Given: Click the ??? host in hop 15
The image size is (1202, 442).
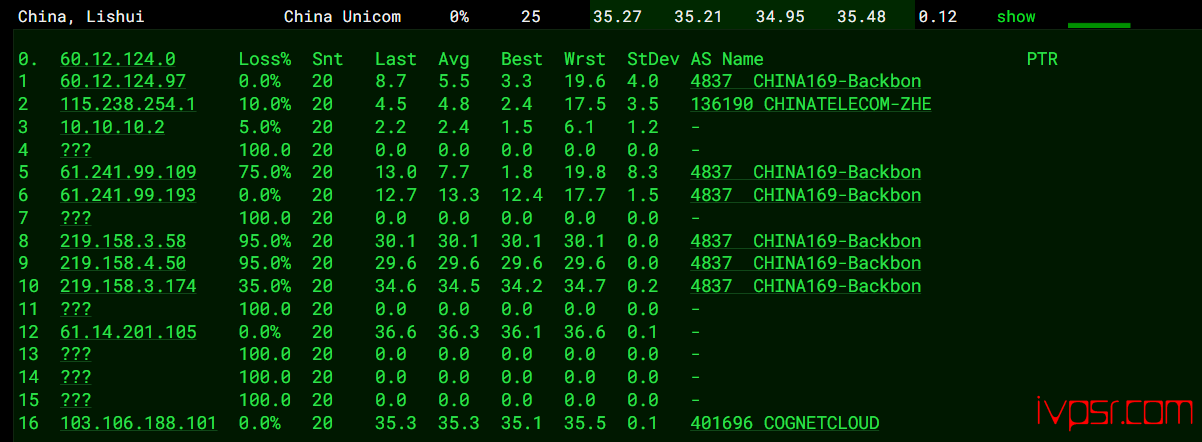Looking at the screenshot, I should (76, 400).
